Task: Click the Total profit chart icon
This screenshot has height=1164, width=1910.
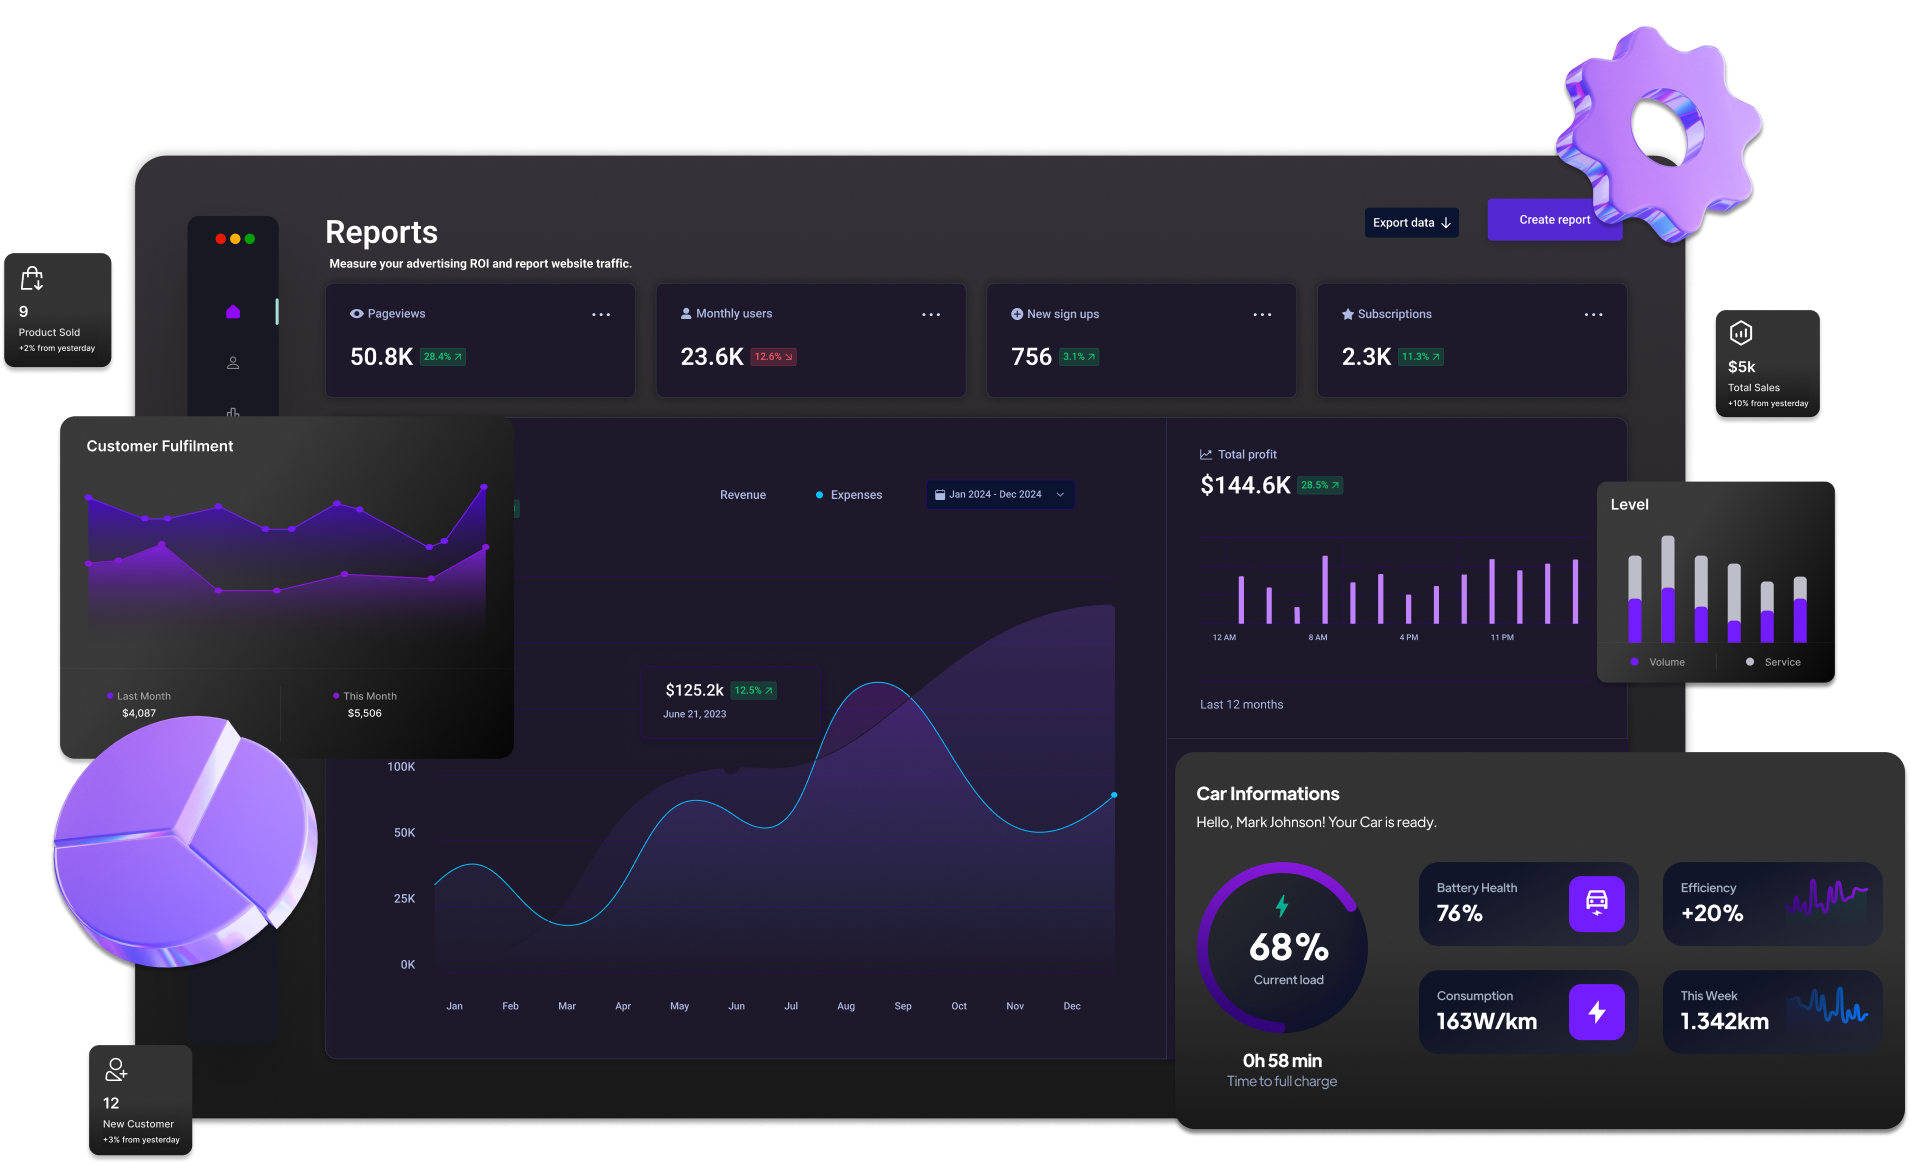Action: (x=1206, y=454)
